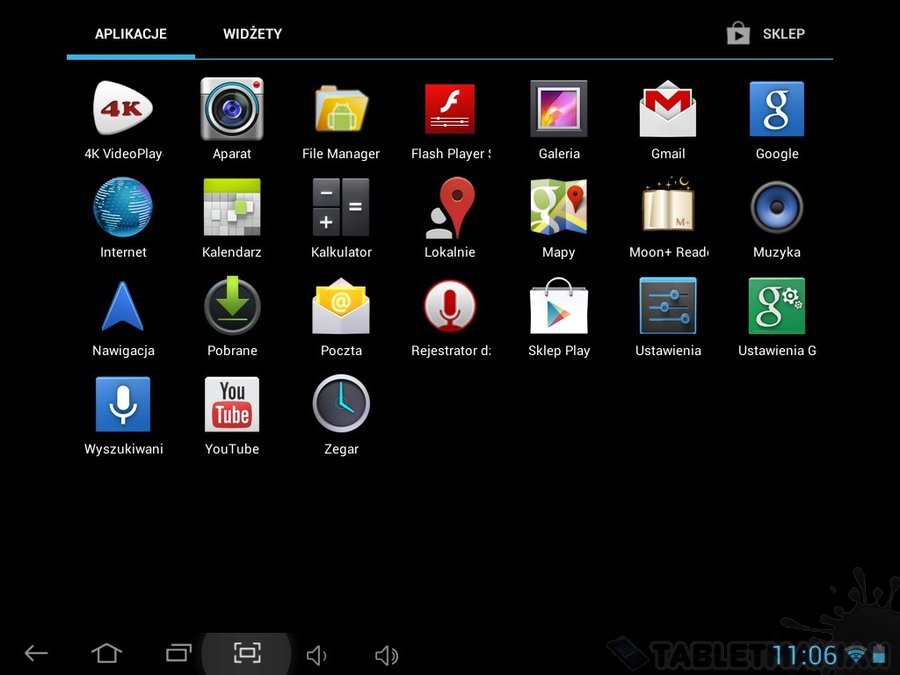Switch to the WIDŻETY tab
Viewport: 900px width, 675px height.
click(253, 34)
